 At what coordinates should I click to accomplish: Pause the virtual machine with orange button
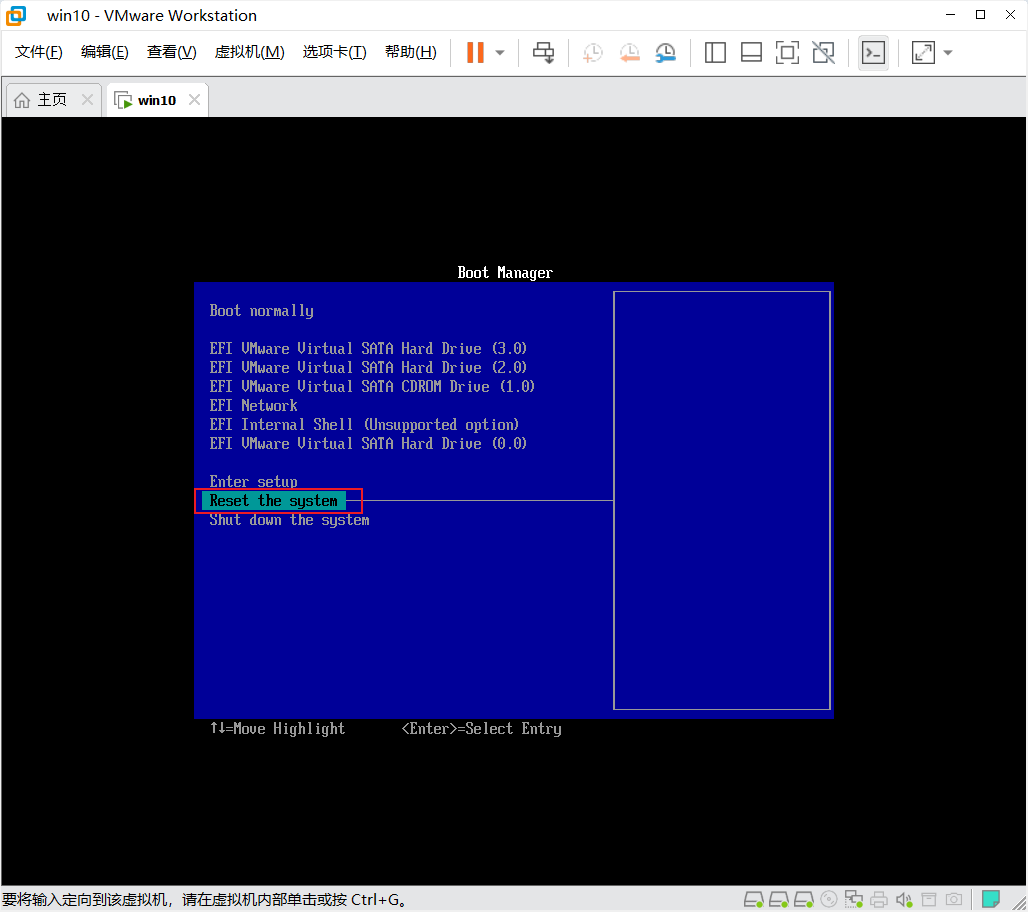[x=475, y=52]
